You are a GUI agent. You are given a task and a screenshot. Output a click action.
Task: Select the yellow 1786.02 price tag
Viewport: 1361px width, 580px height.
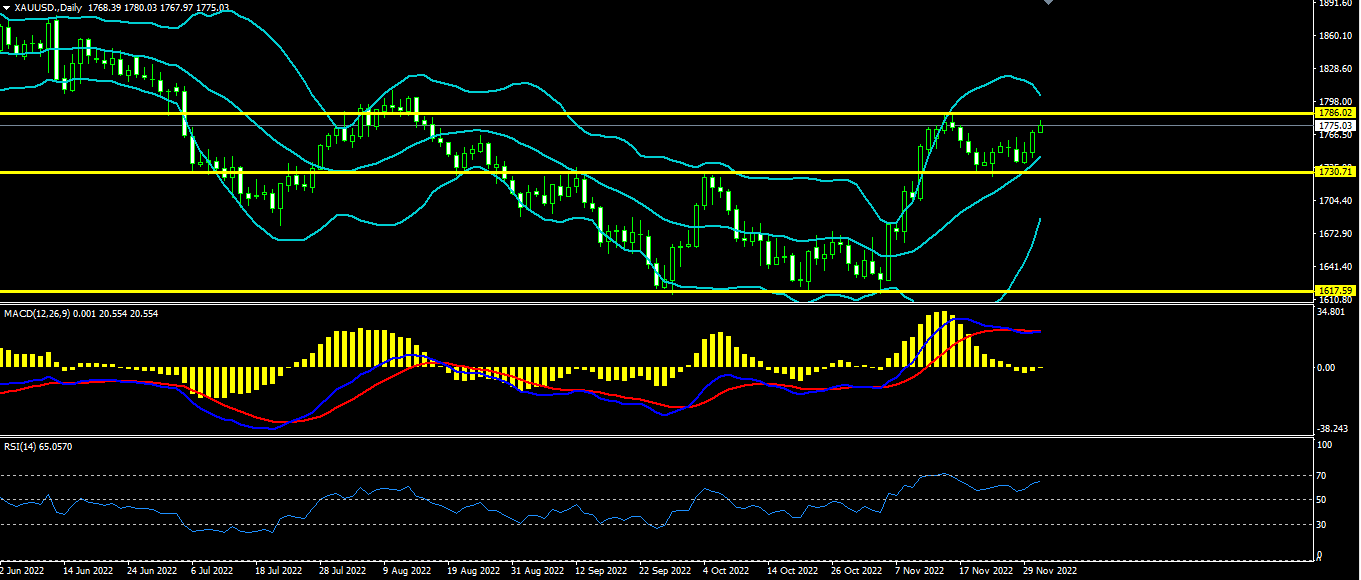1335,113
